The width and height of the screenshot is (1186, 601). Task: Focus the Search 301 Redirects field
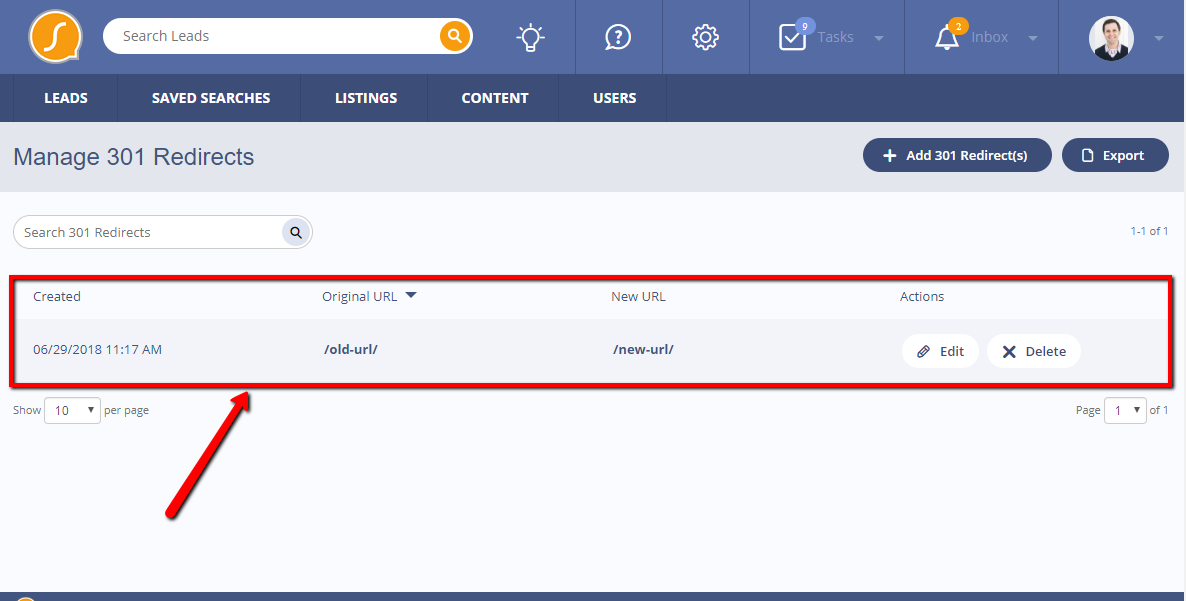click(148, 232)
